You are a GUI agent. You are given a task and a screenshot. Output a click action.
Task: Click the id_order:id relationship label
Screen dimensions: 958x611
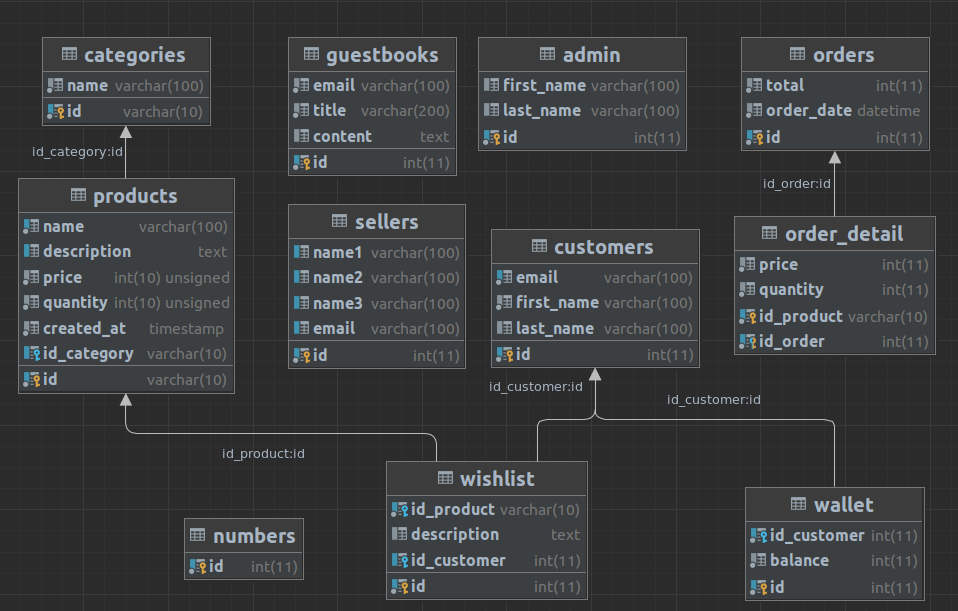[x=797, y=183]
